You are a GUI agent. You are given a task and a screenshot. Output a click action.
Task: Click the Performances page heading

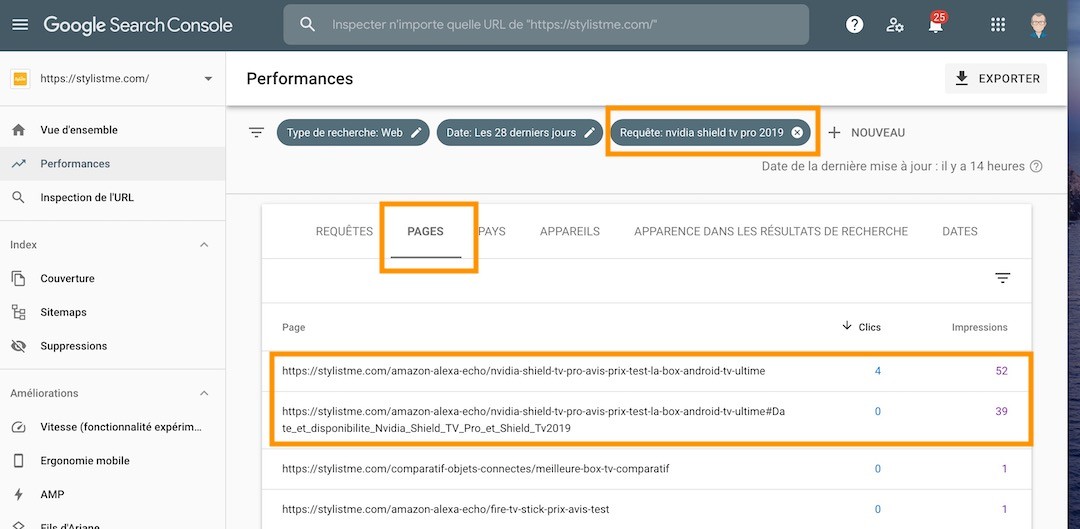tap(300, 79)
